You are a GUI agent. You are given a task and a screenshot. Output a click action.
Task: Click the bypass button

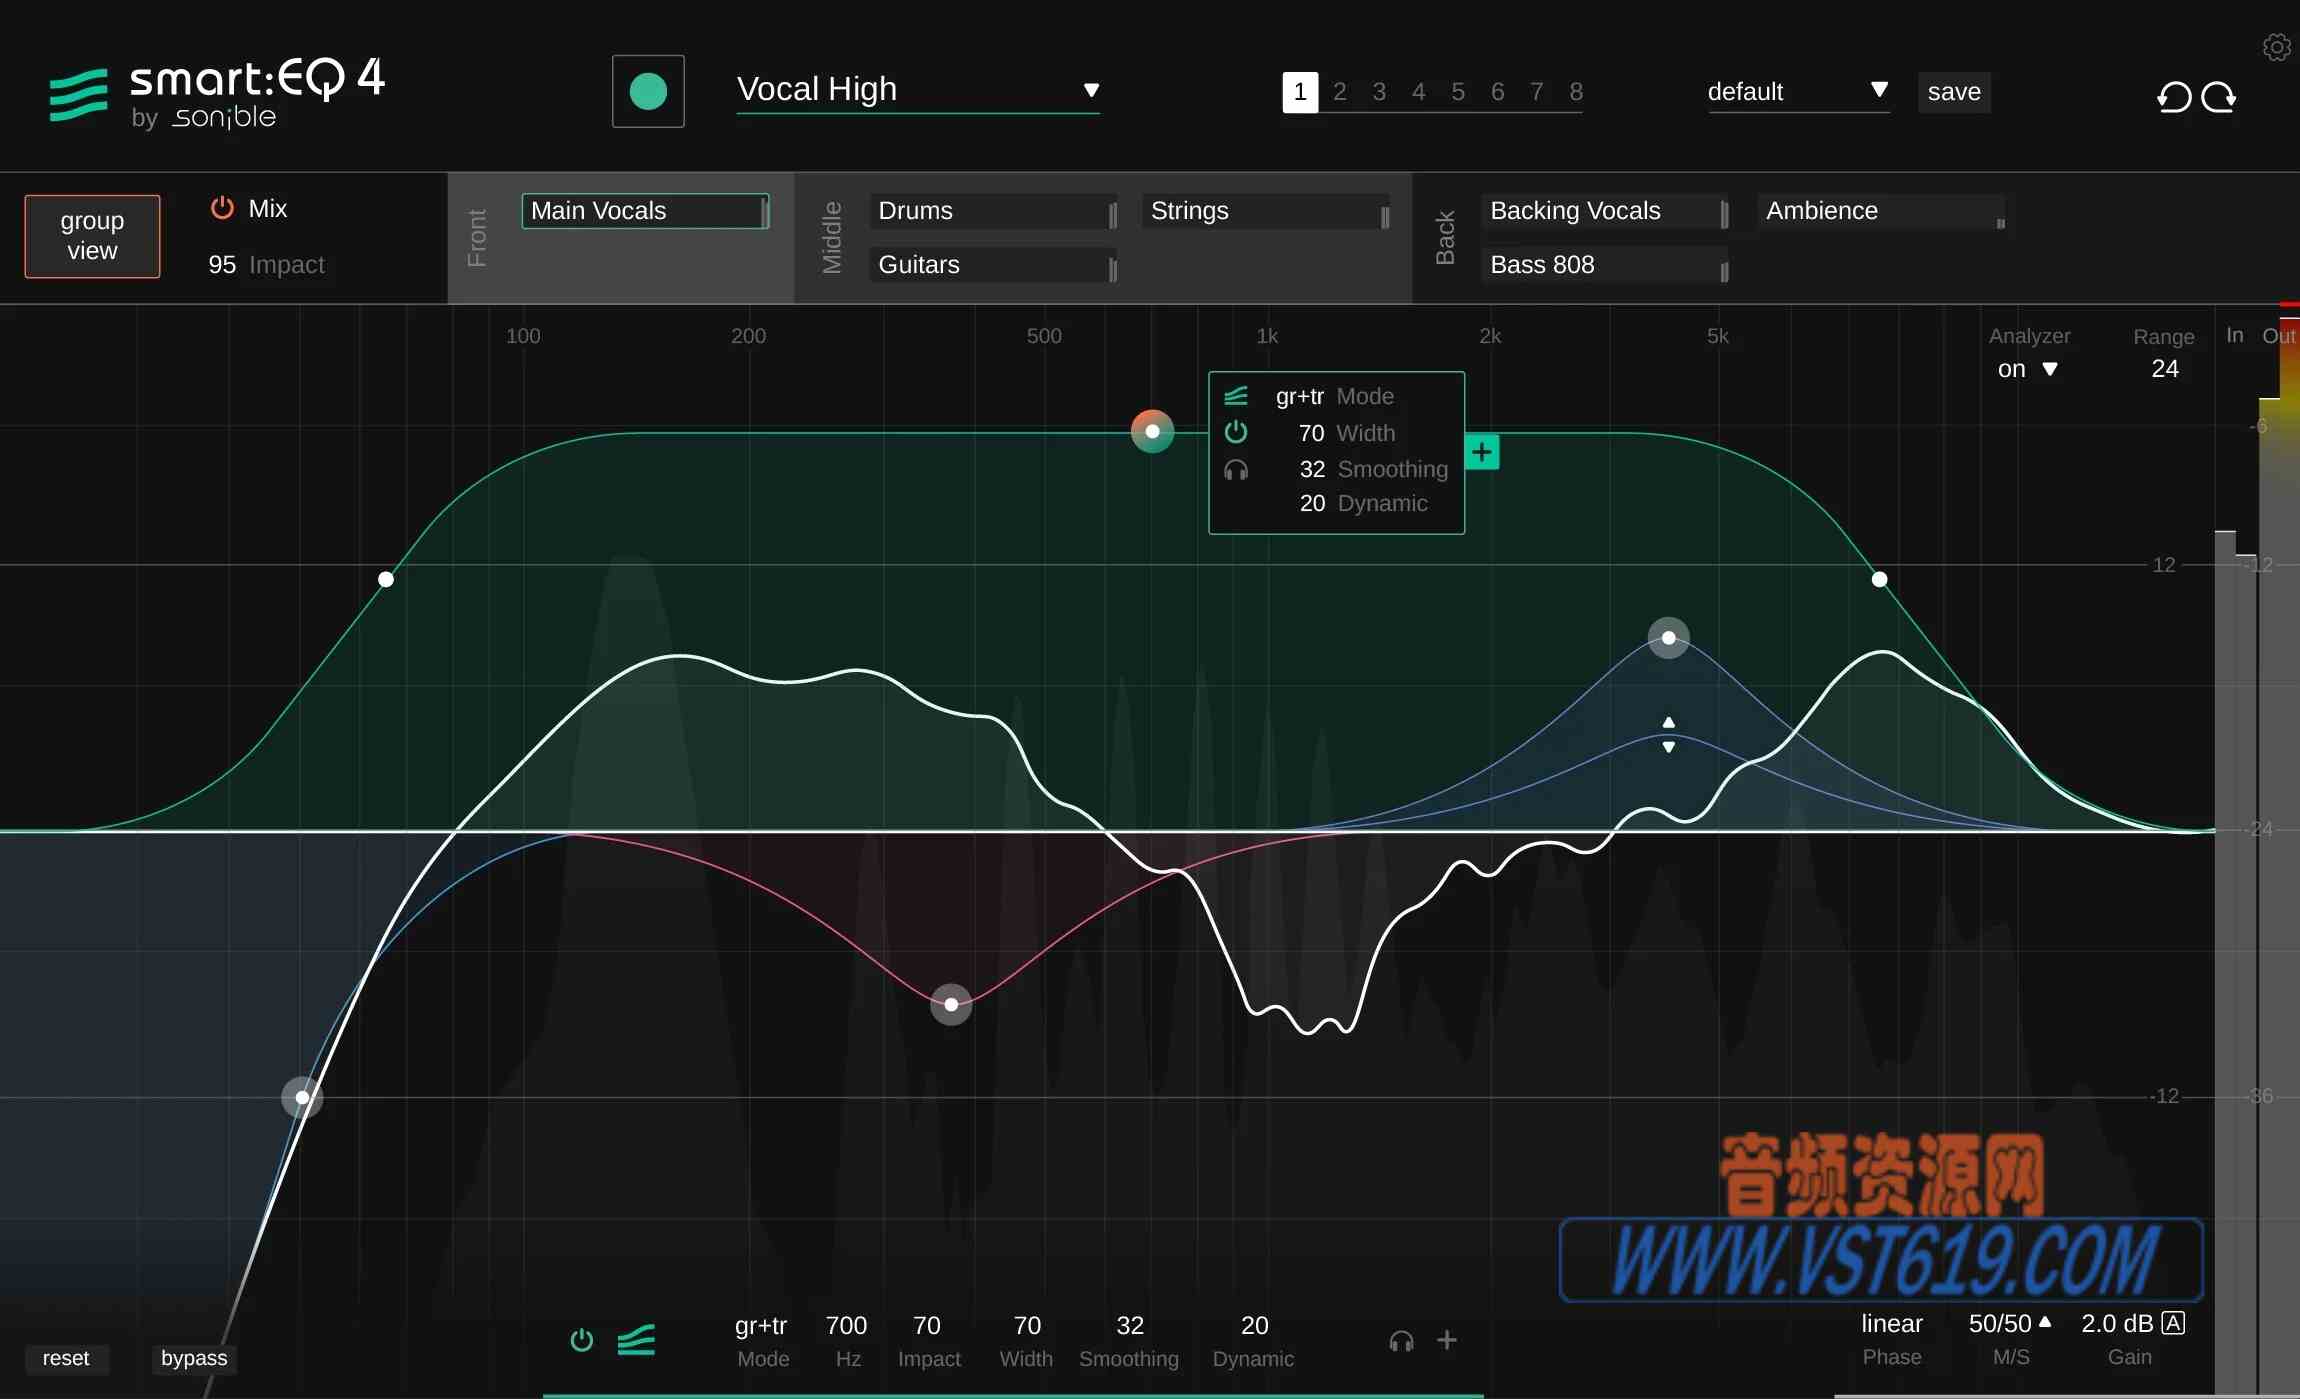pos(194,1358)
